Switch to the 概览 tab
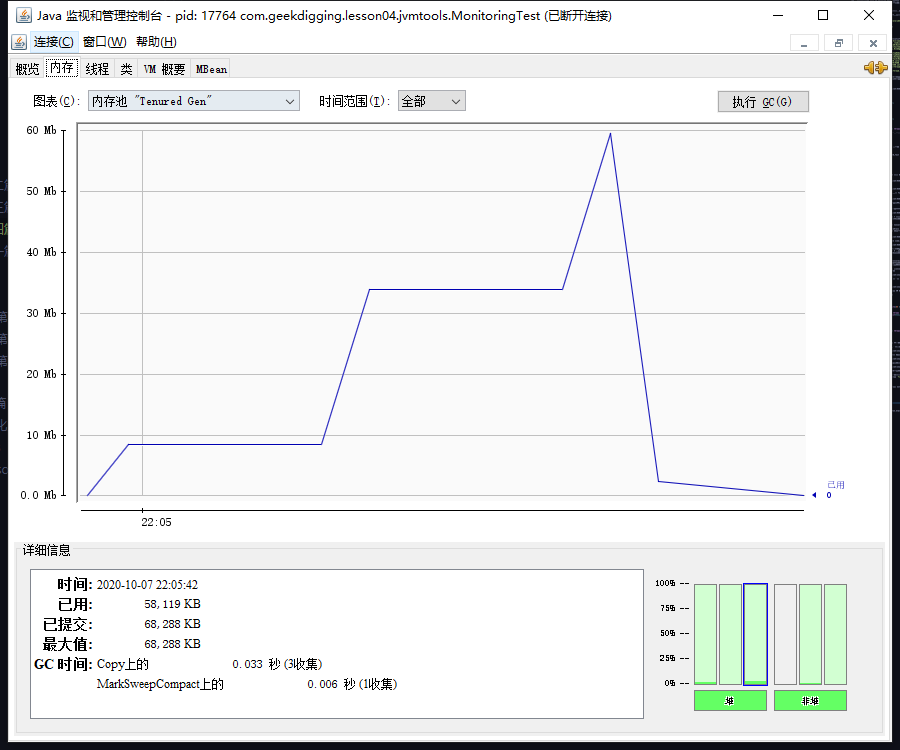 (27, 69)
